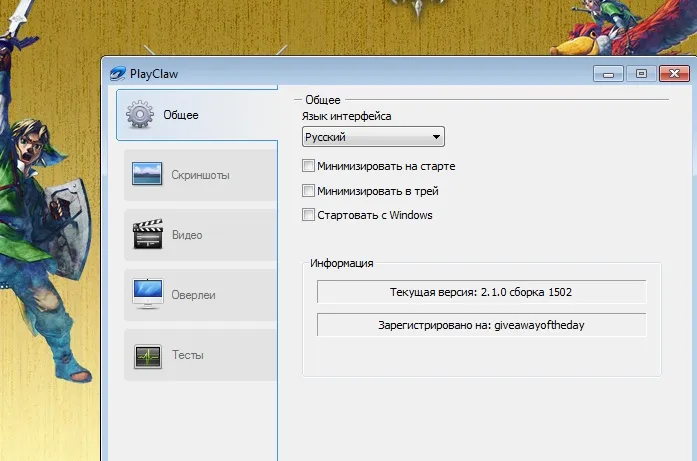Viewport: 697px width, 461px height.
Task: Click the arrow of the Русский dropdown
Action: pyautogui.click(x=436, y=138)
